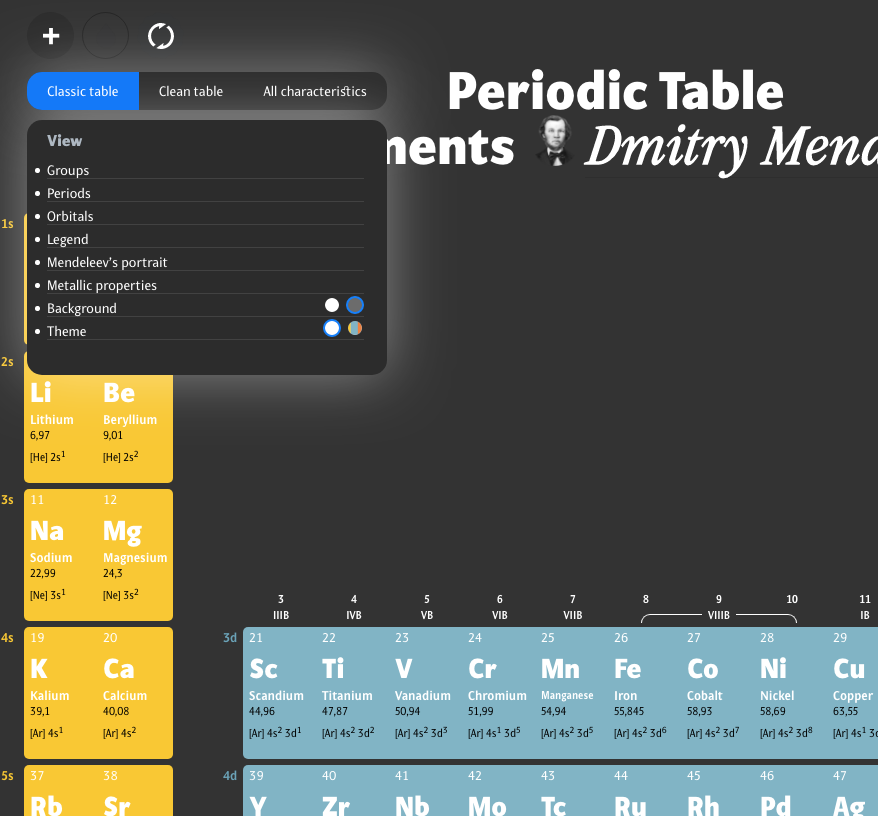Screen dimensions: 878x816
Task: Toggle the Metallic properties option
Action: [102, 285]
